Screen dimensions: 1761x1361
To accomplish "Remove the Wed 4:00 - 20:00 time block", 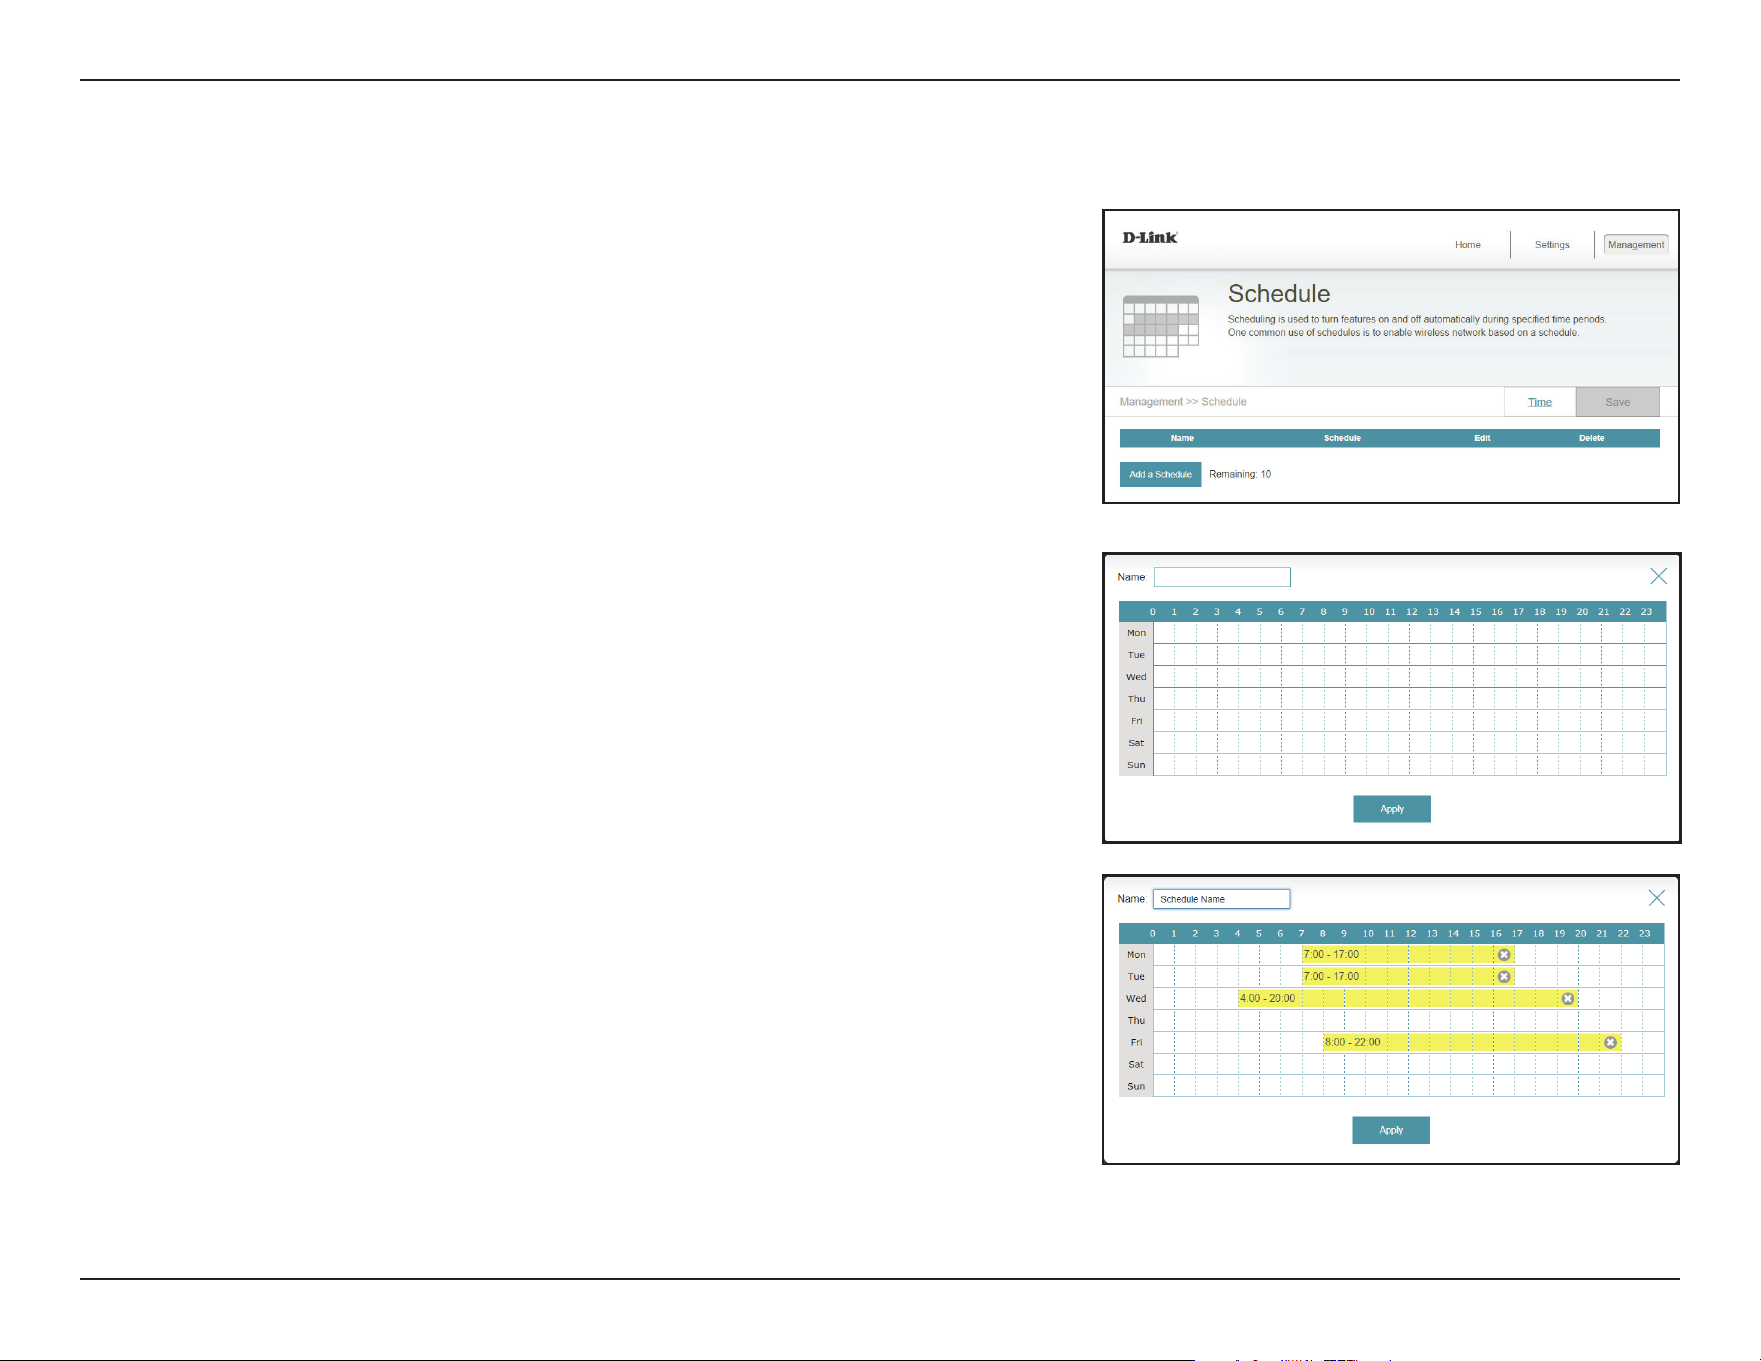I will [x=1568, y=999].
